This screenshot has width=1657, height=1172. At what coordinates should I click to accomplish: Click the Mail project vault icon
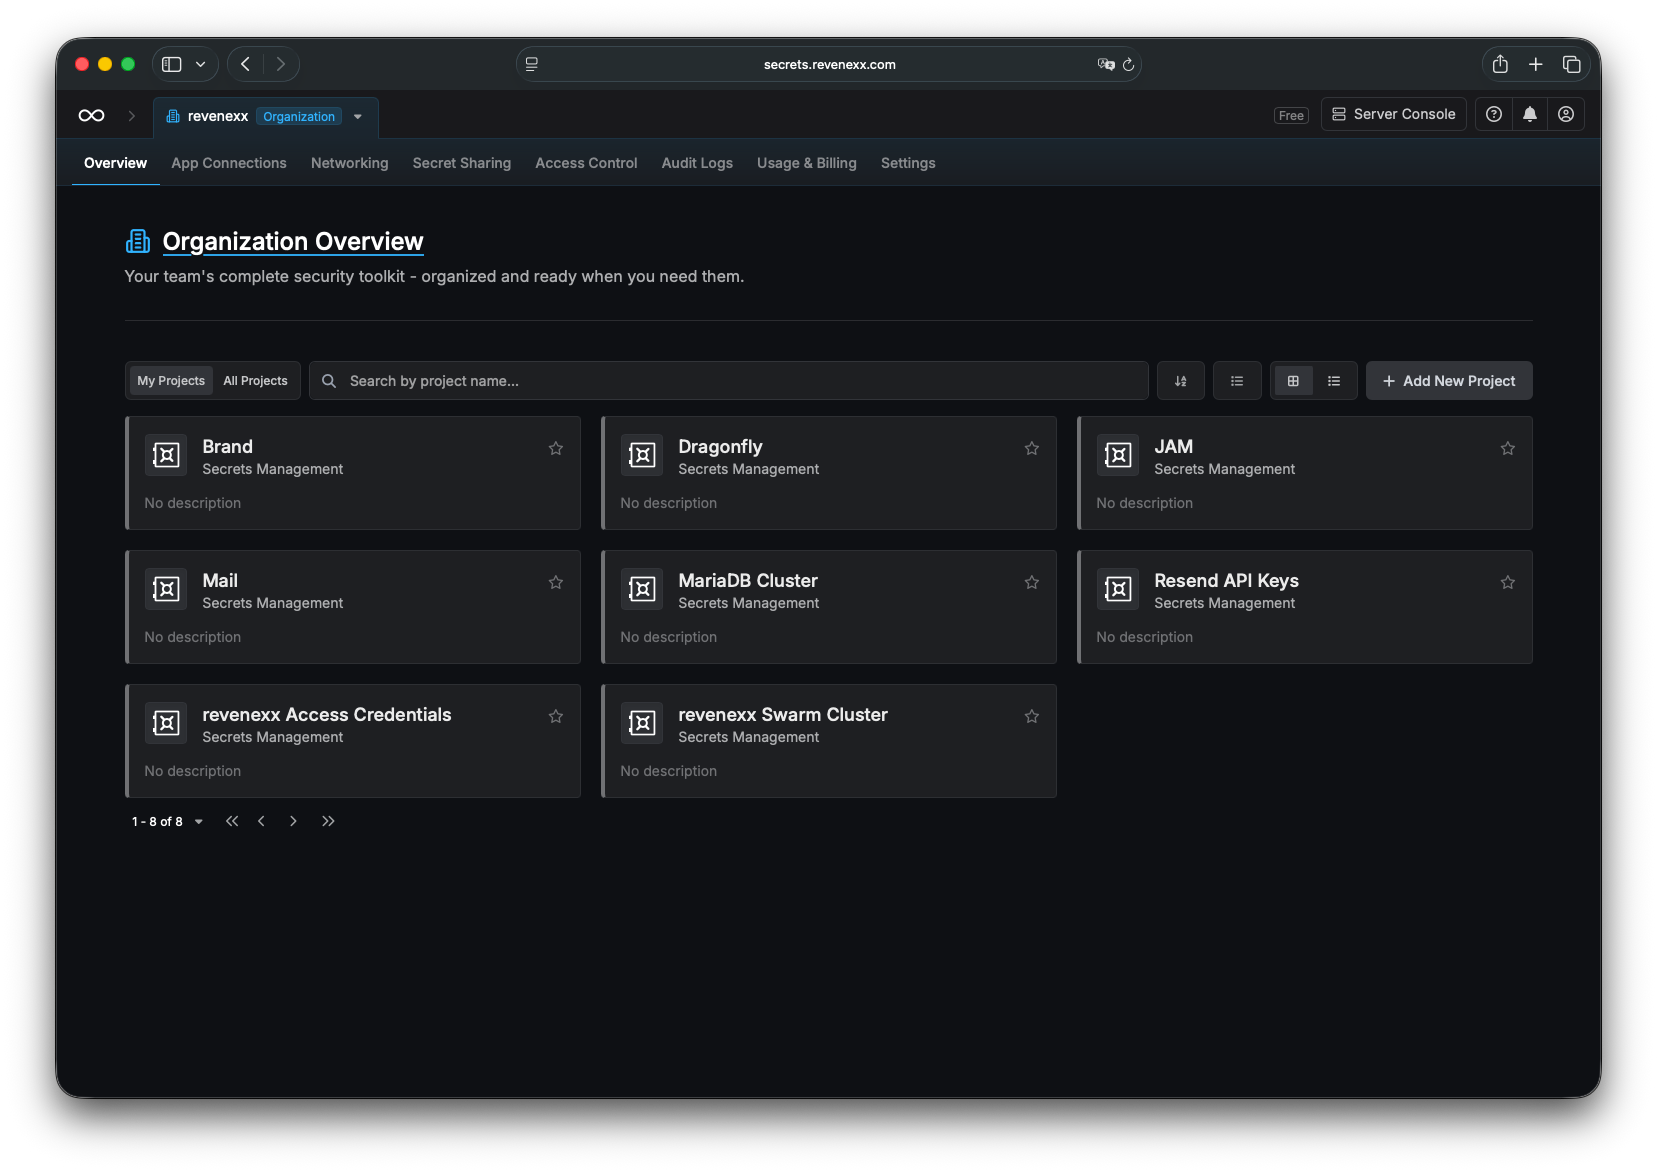pyautogui.click(x=166, y=589)
